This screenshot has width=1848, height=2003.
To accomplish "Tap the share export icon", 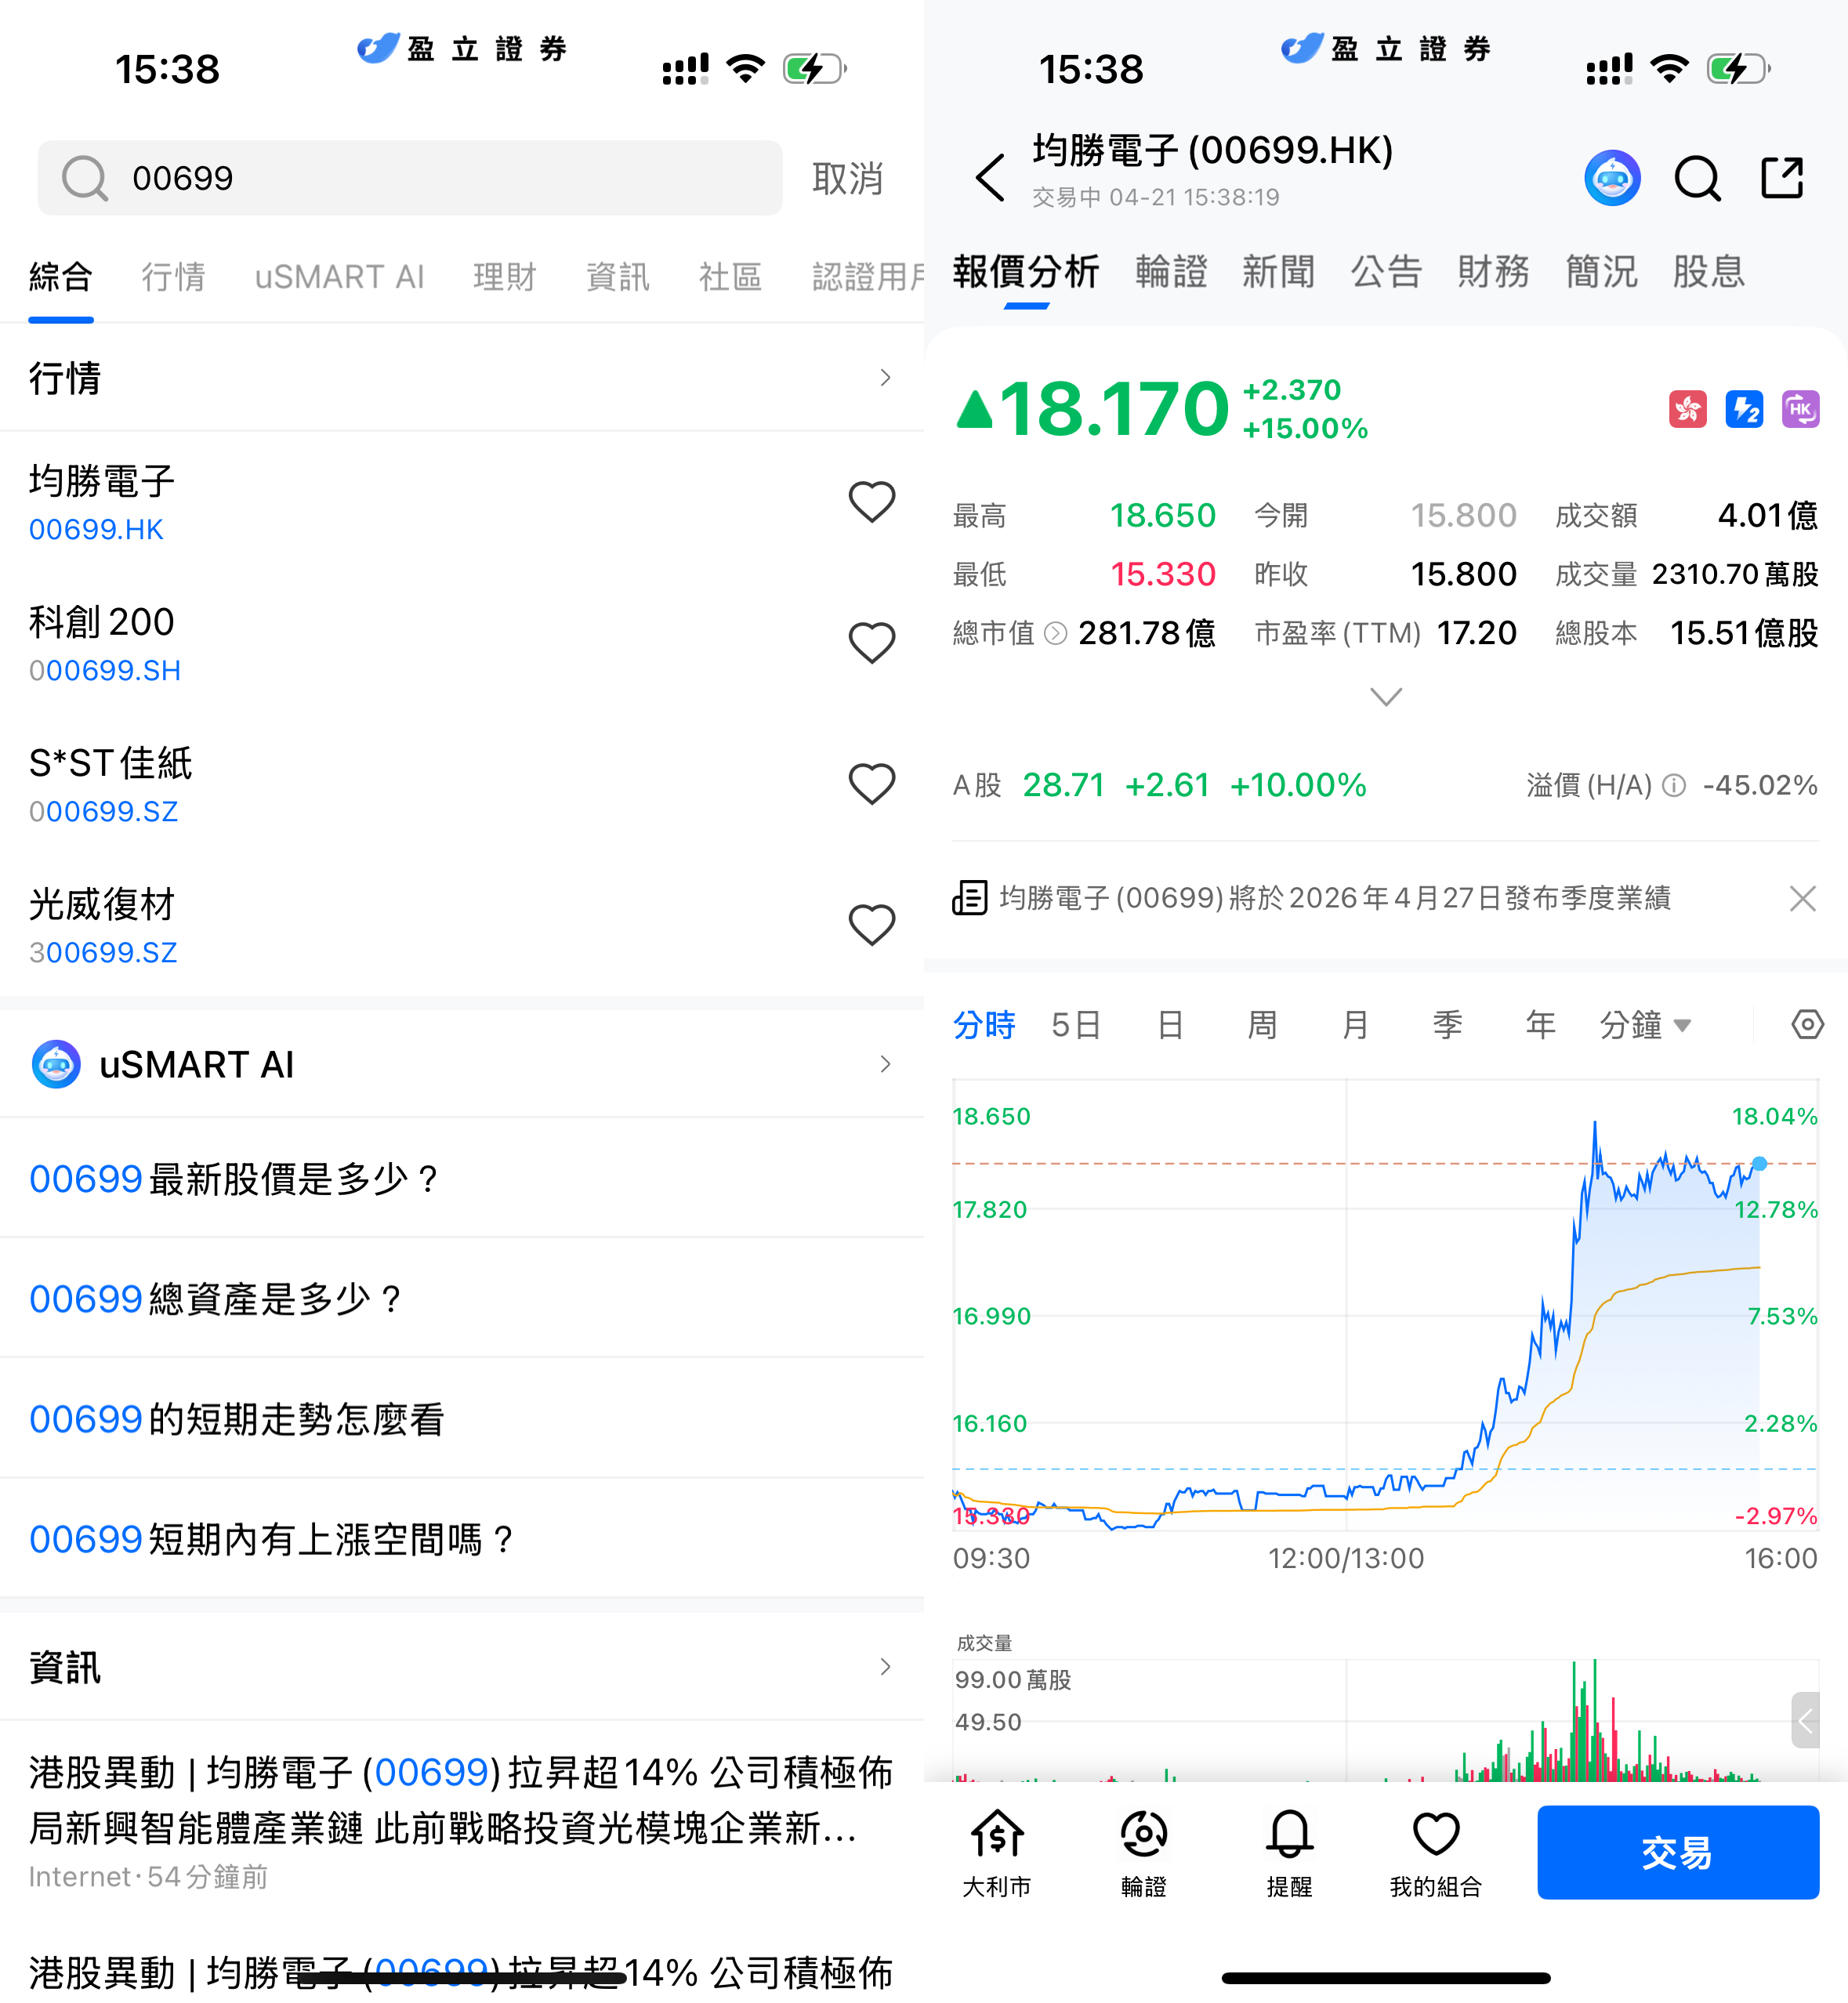I will (x=1781, y=178).
